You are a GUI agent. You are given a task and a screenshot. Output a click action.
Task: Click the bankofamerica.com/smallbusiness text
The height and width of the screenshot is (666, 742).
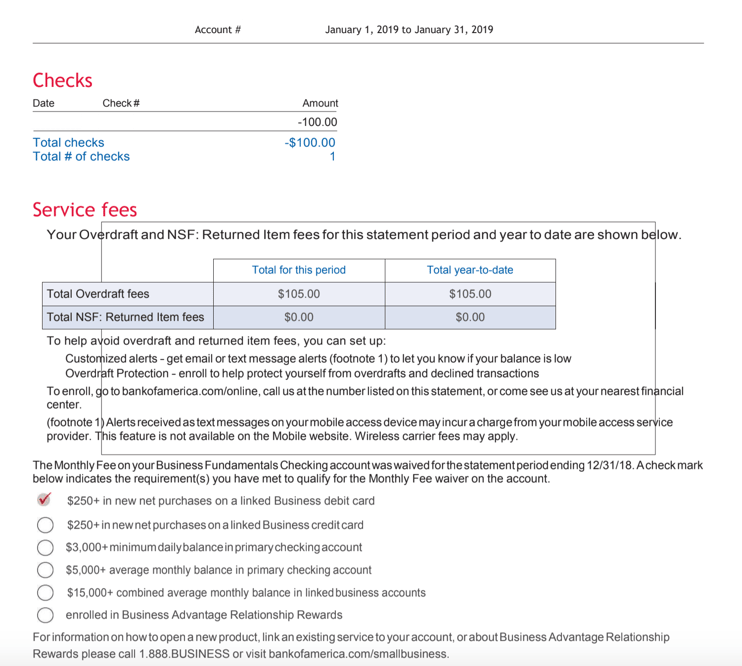coord(358,654)
